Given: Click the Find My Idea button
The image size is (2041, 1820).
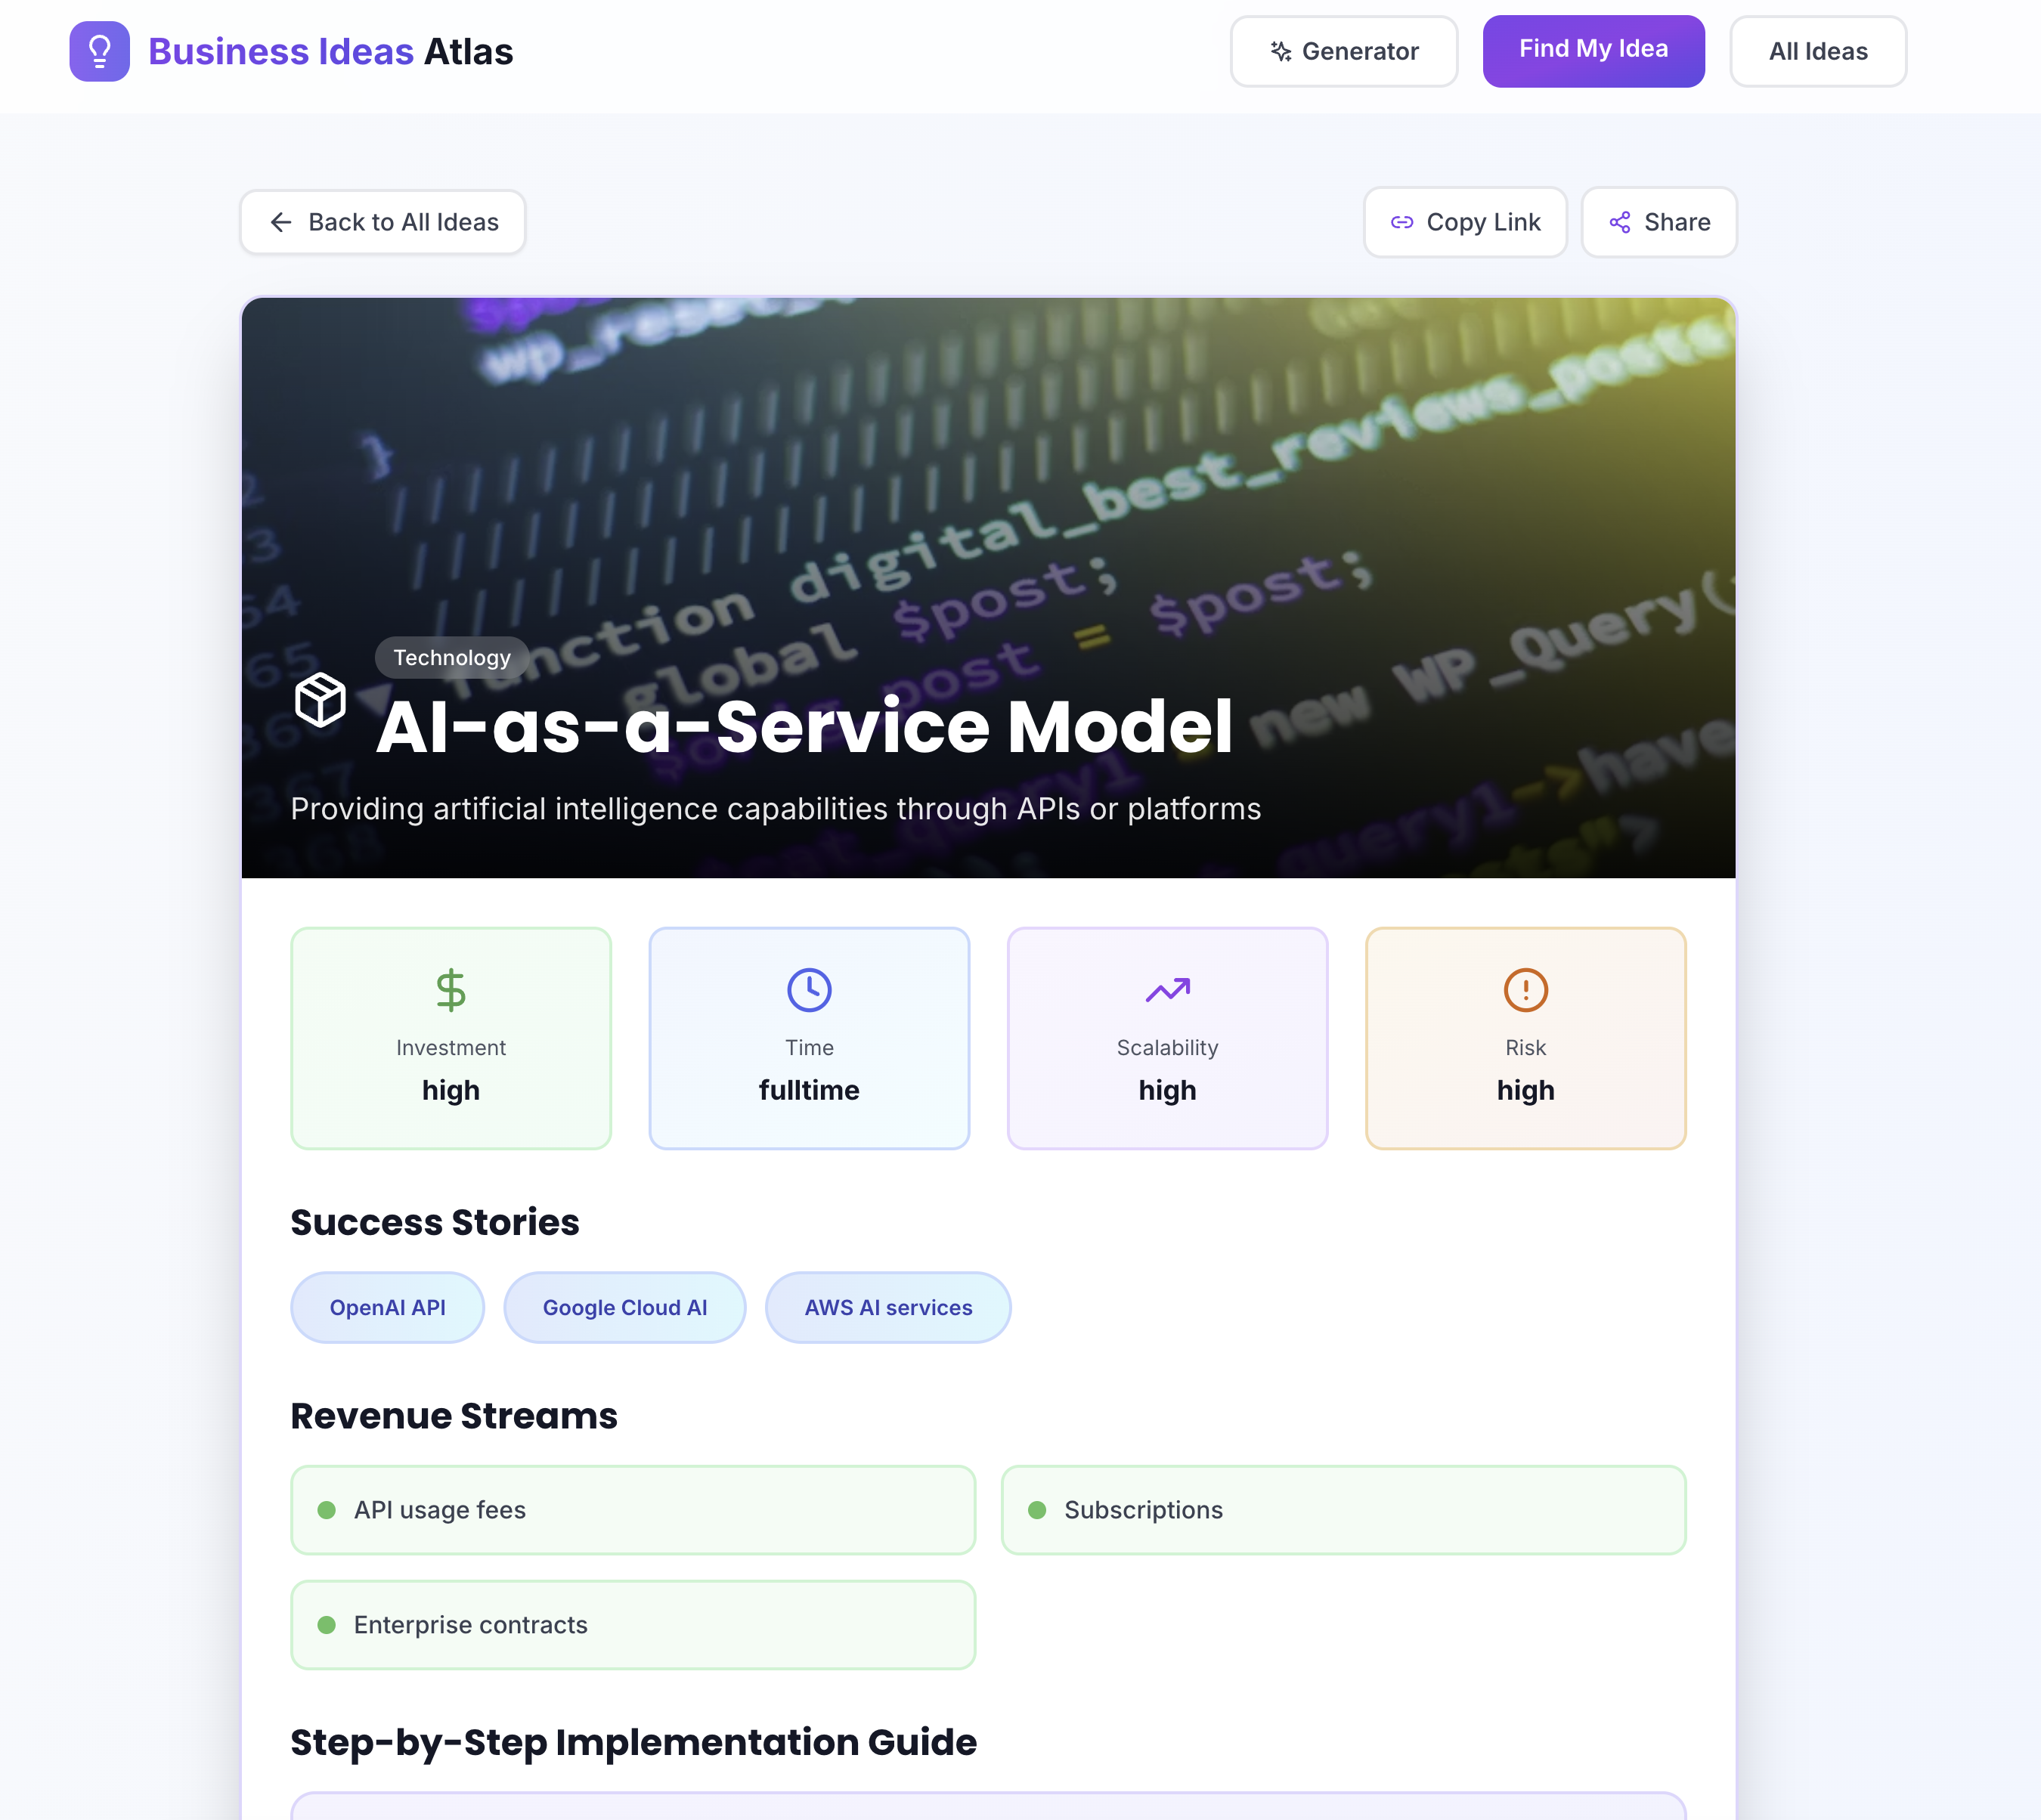Looking at the screenshot, I should click(x=1593, y=51).
